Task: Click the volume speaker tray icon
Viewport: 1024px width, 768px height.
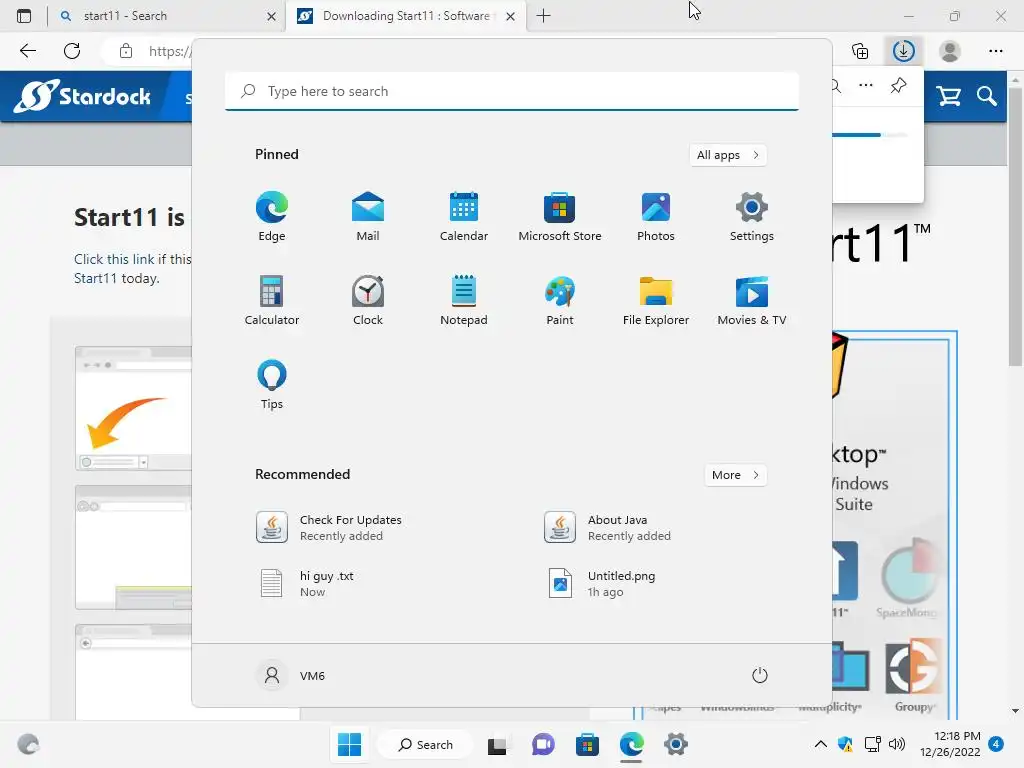Action: 897,744
